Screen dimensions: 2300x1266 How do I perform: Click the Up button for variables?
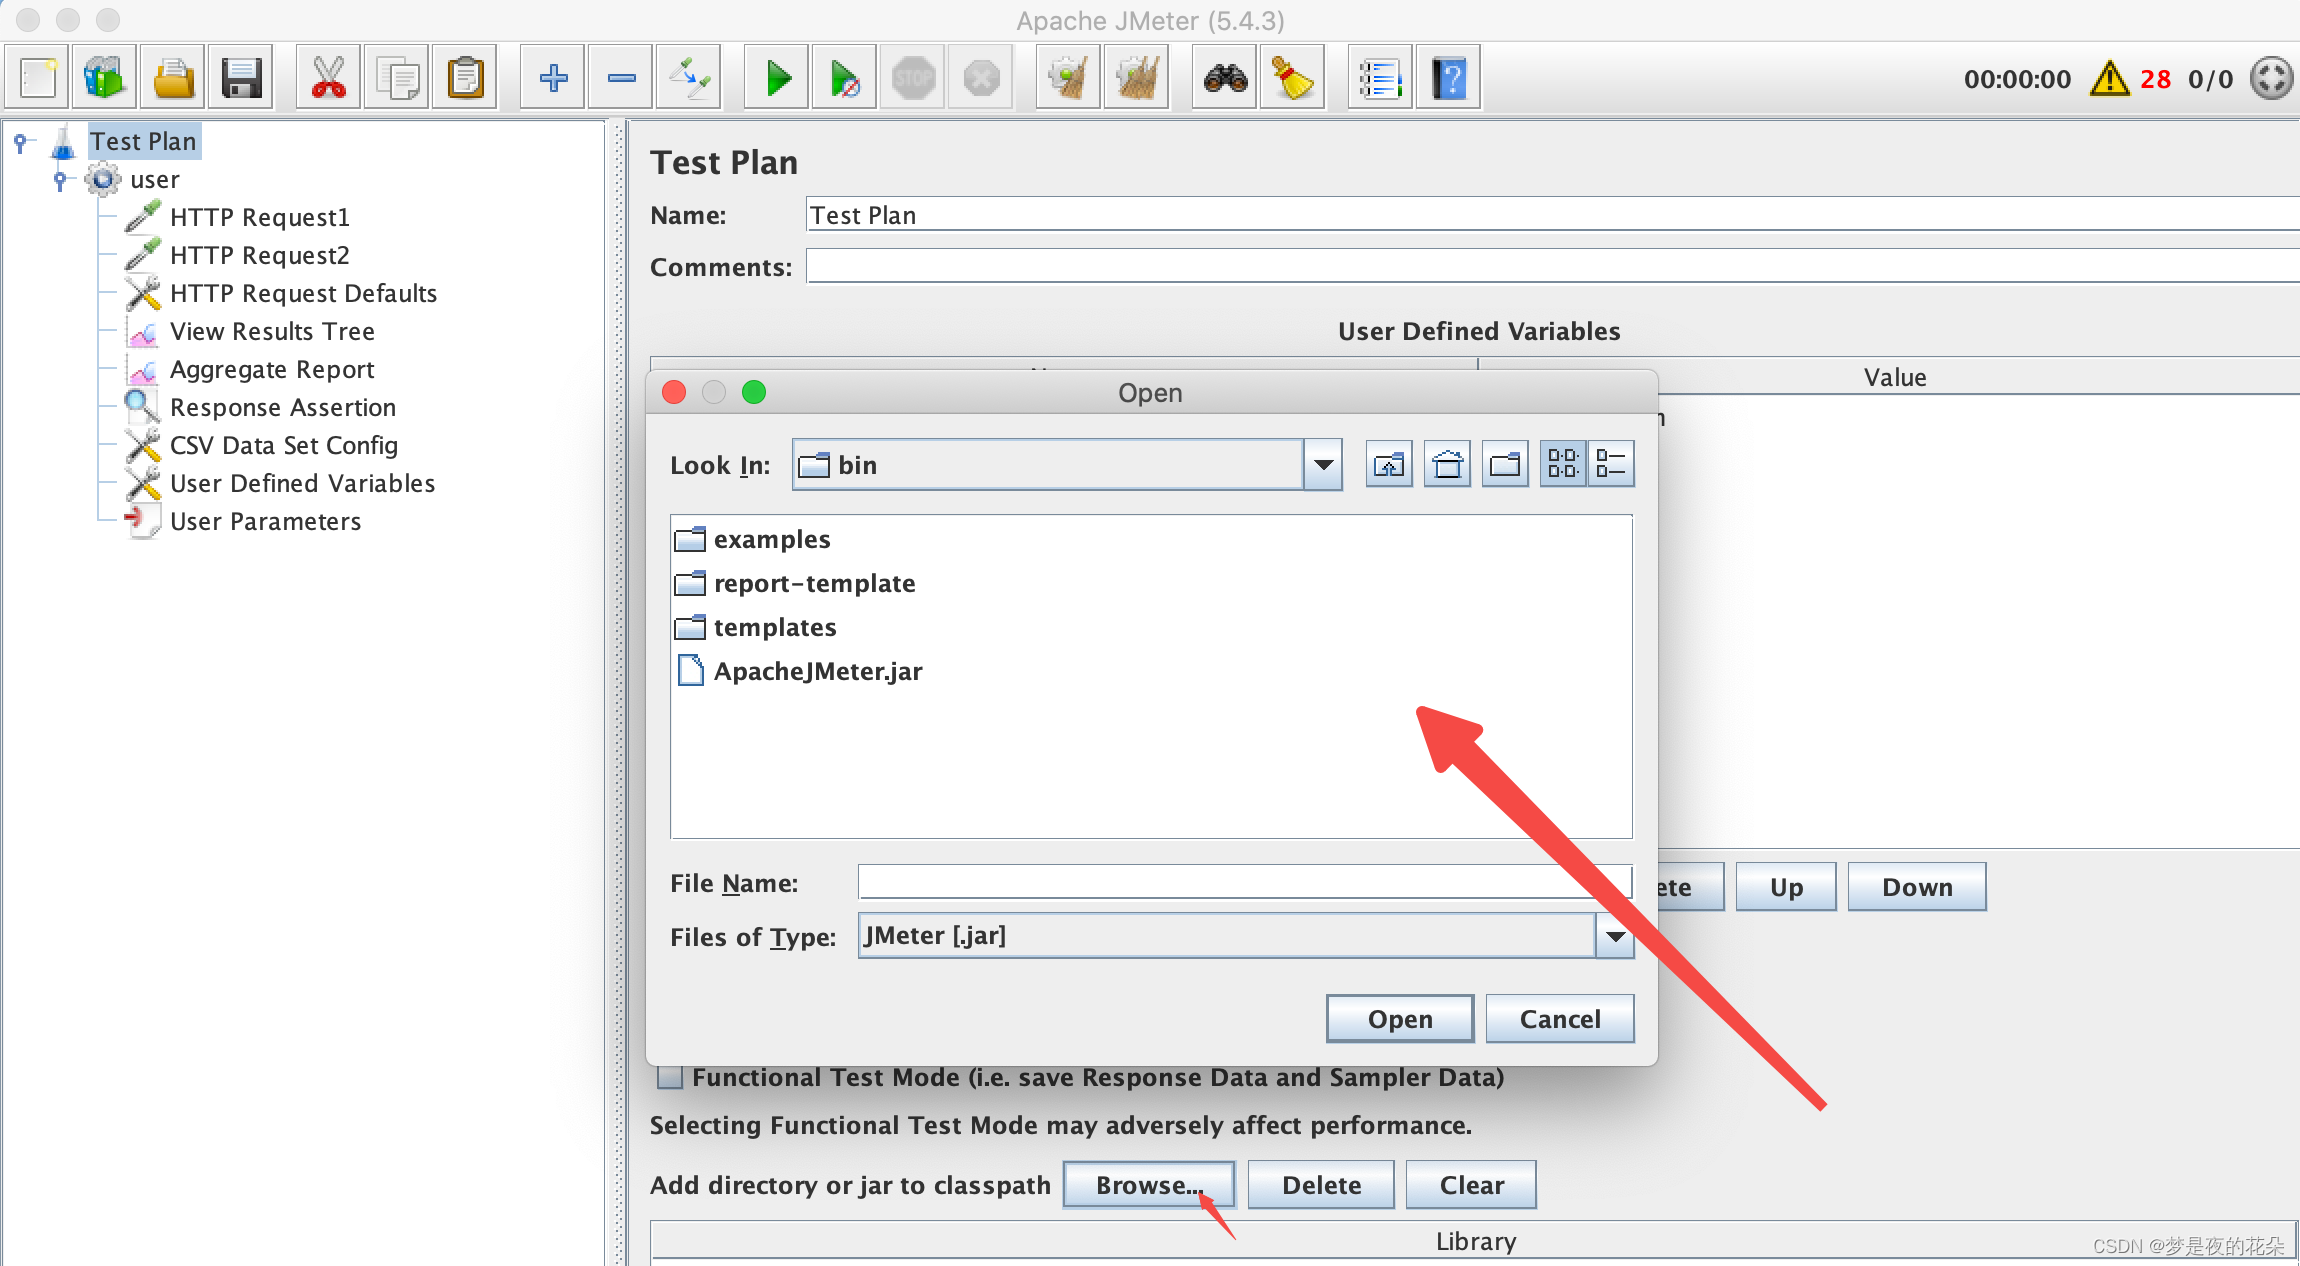click(1786, 887)
